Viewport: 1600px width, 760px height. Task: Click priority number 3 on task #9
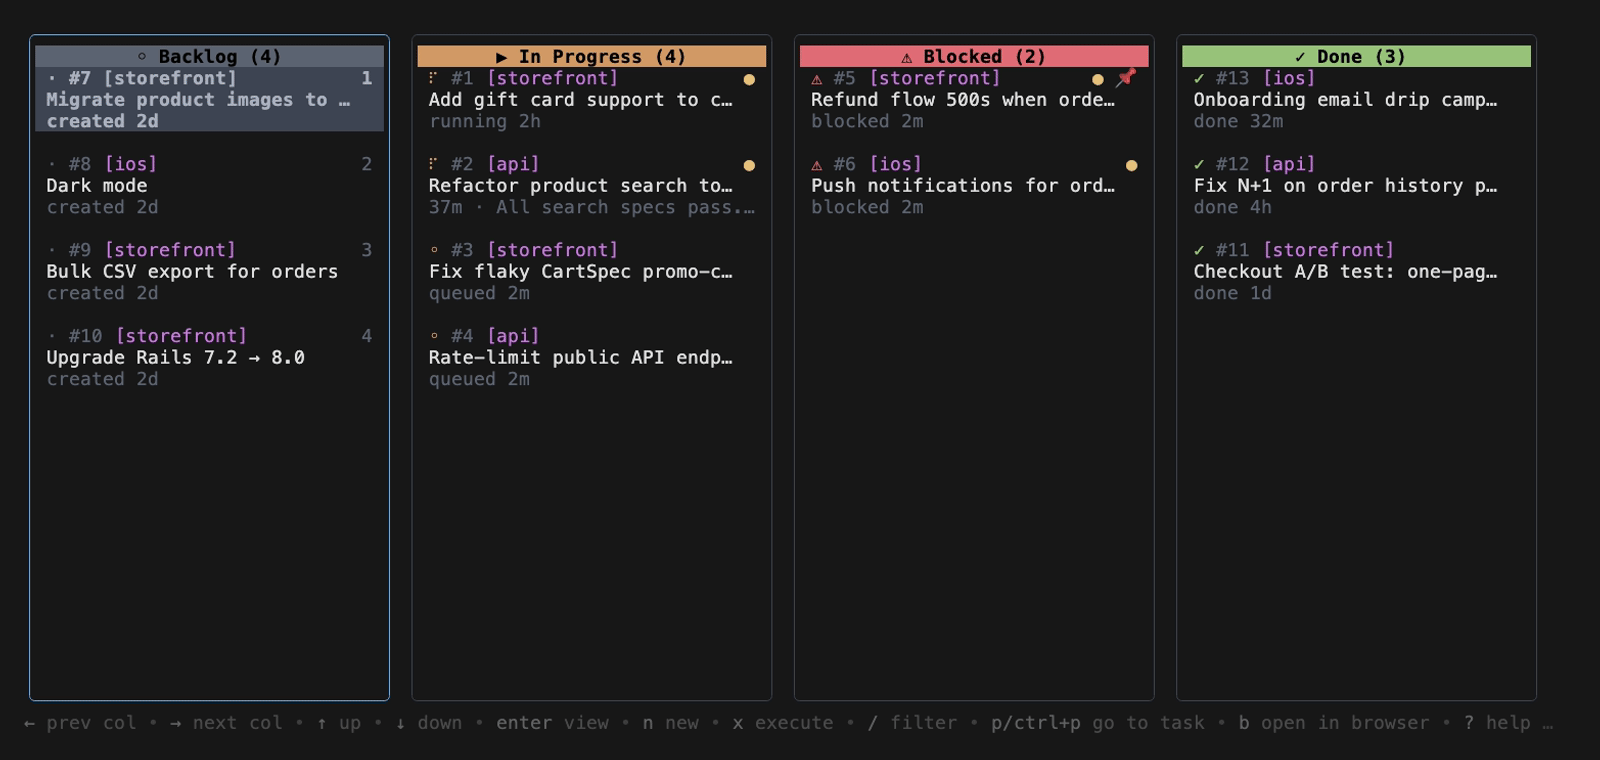pos(366,250)
